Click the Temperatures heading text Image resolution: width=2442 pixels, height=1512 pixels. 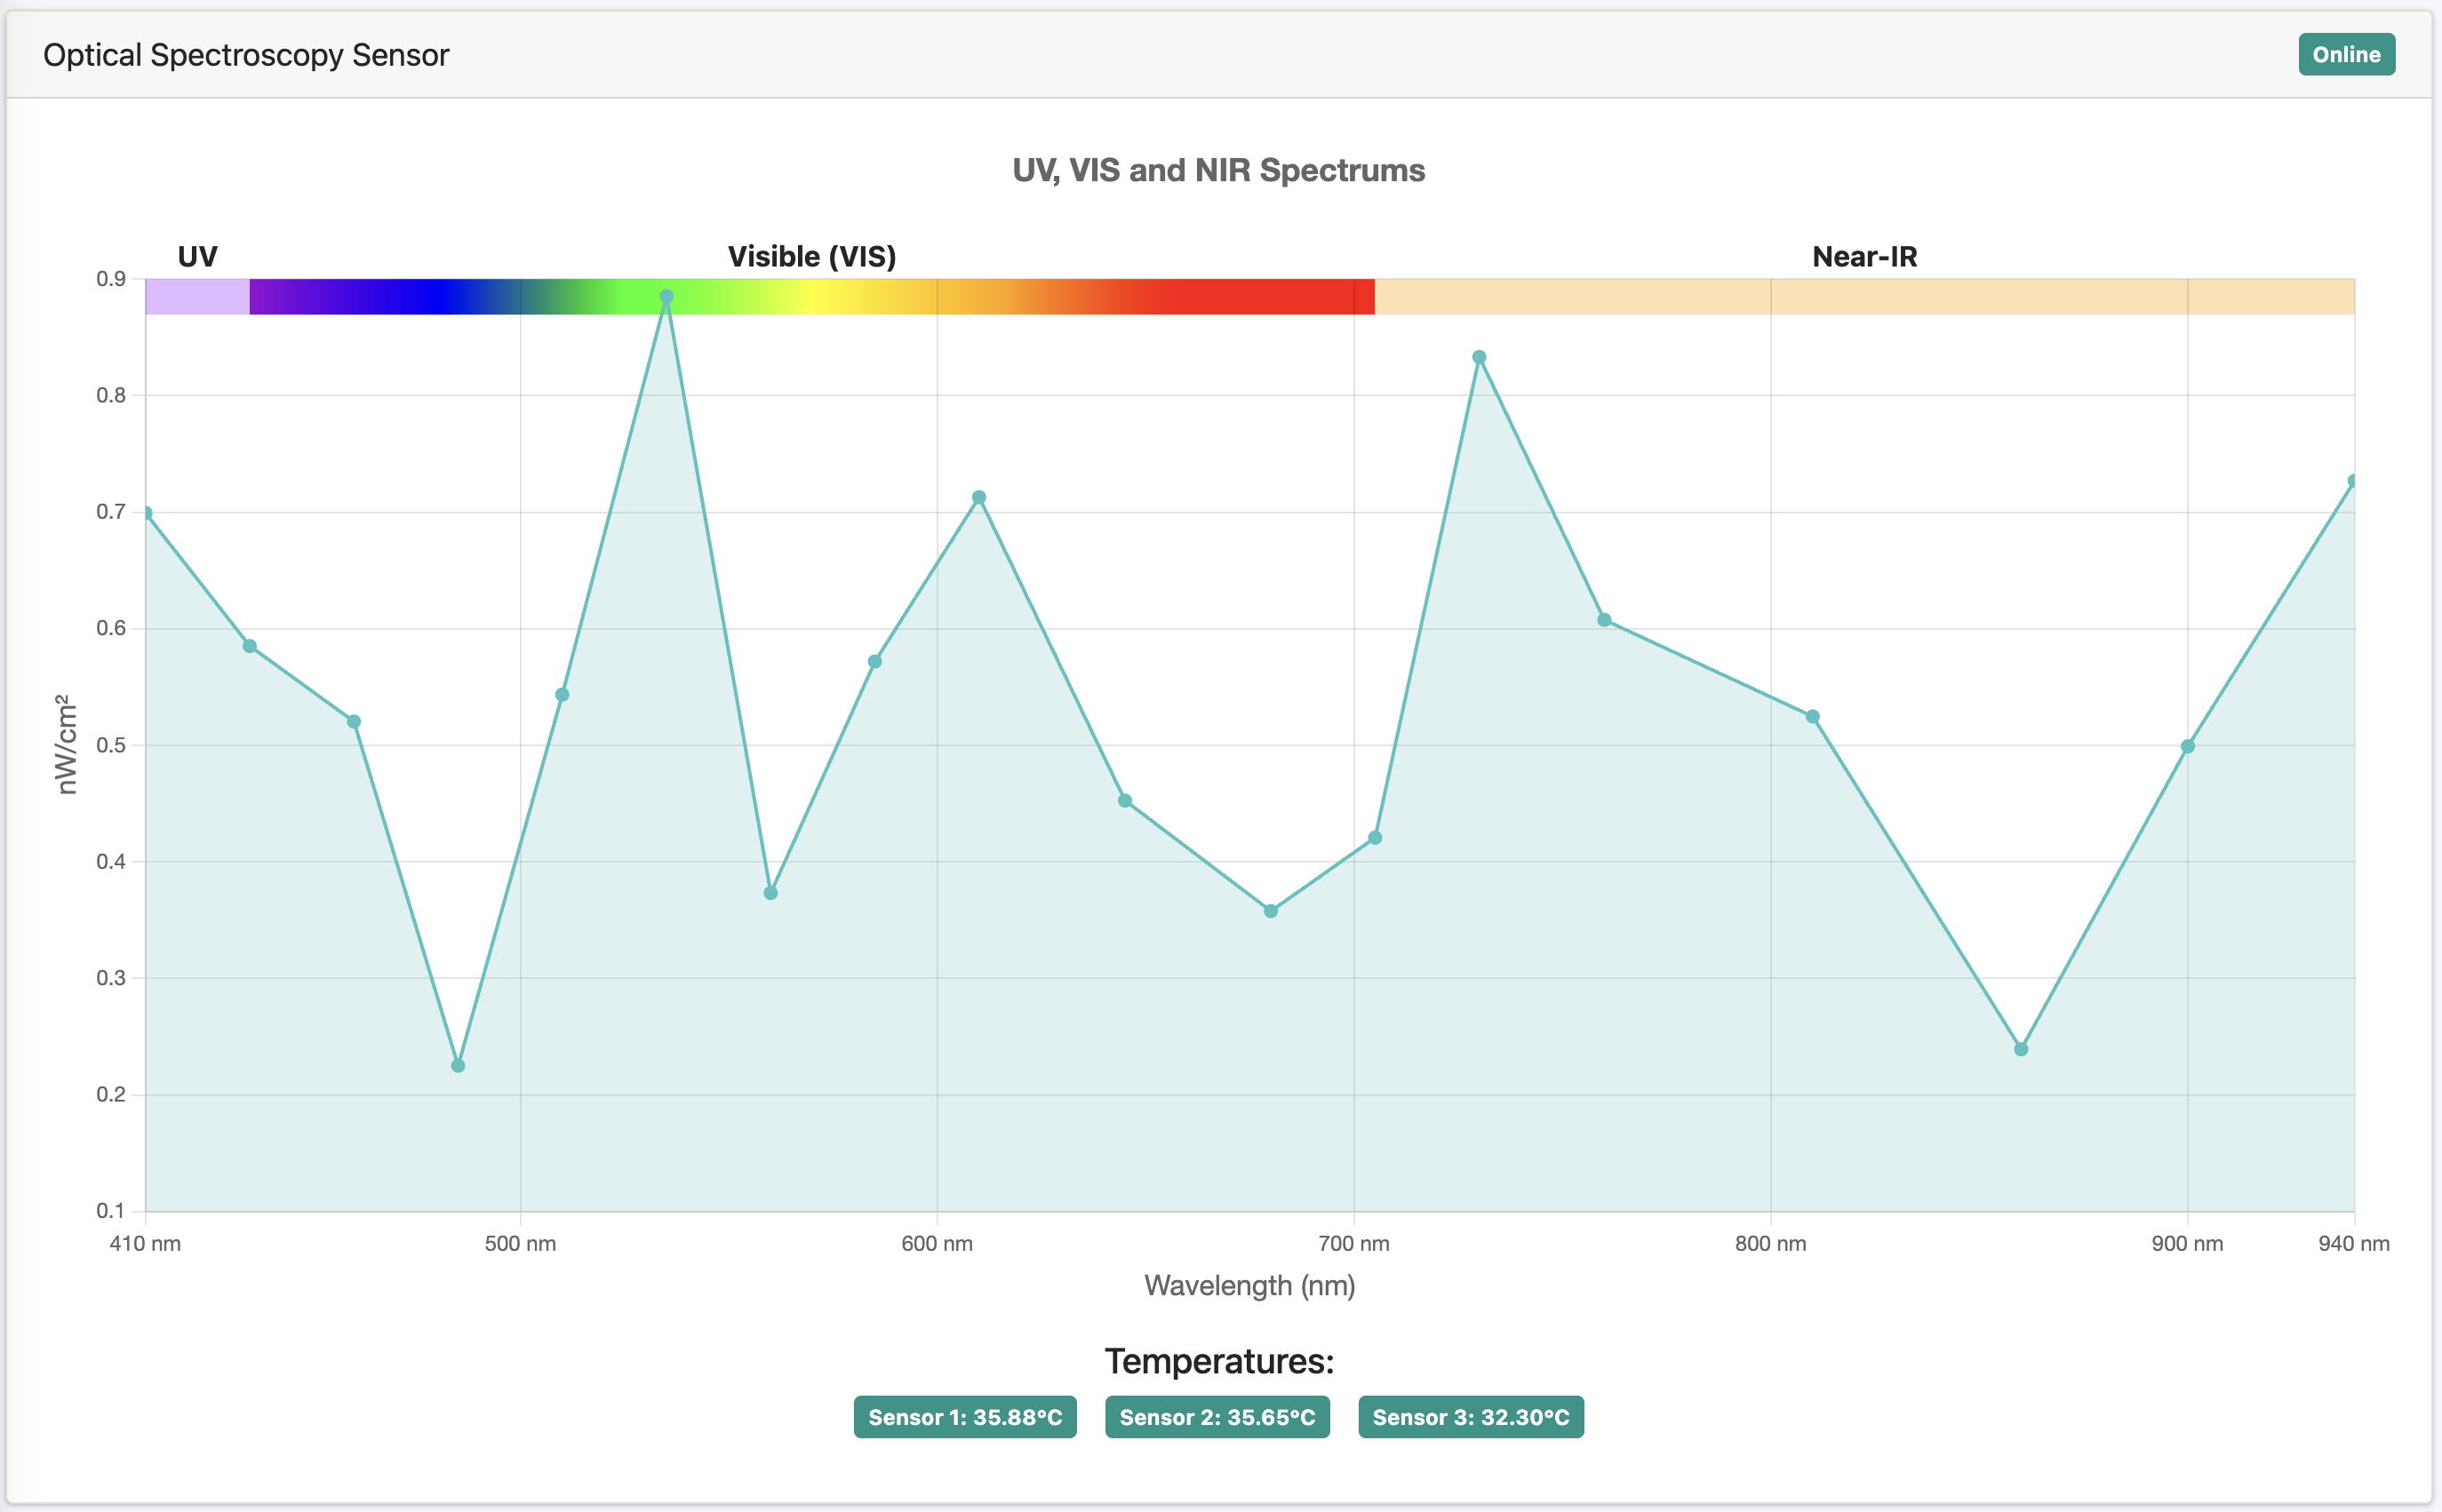pos(1218,1361)
